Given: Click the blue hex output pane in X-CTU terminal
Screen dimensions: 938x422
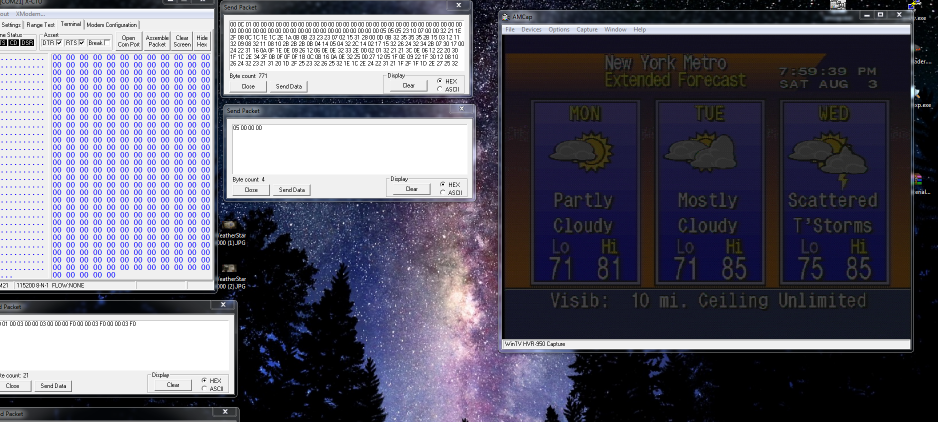Looking at the screenshot, I should tap(131, 166).
